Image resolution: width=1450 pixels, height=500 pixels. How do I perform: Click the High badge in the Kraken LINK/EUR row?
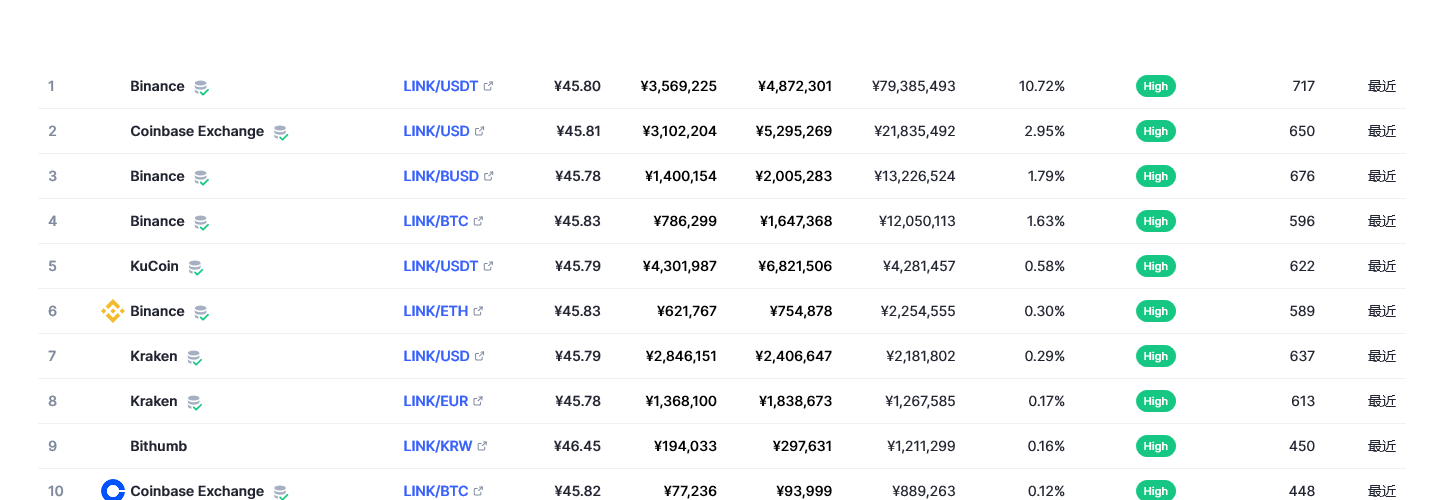pyautogui.click(x=1156, y=401)
